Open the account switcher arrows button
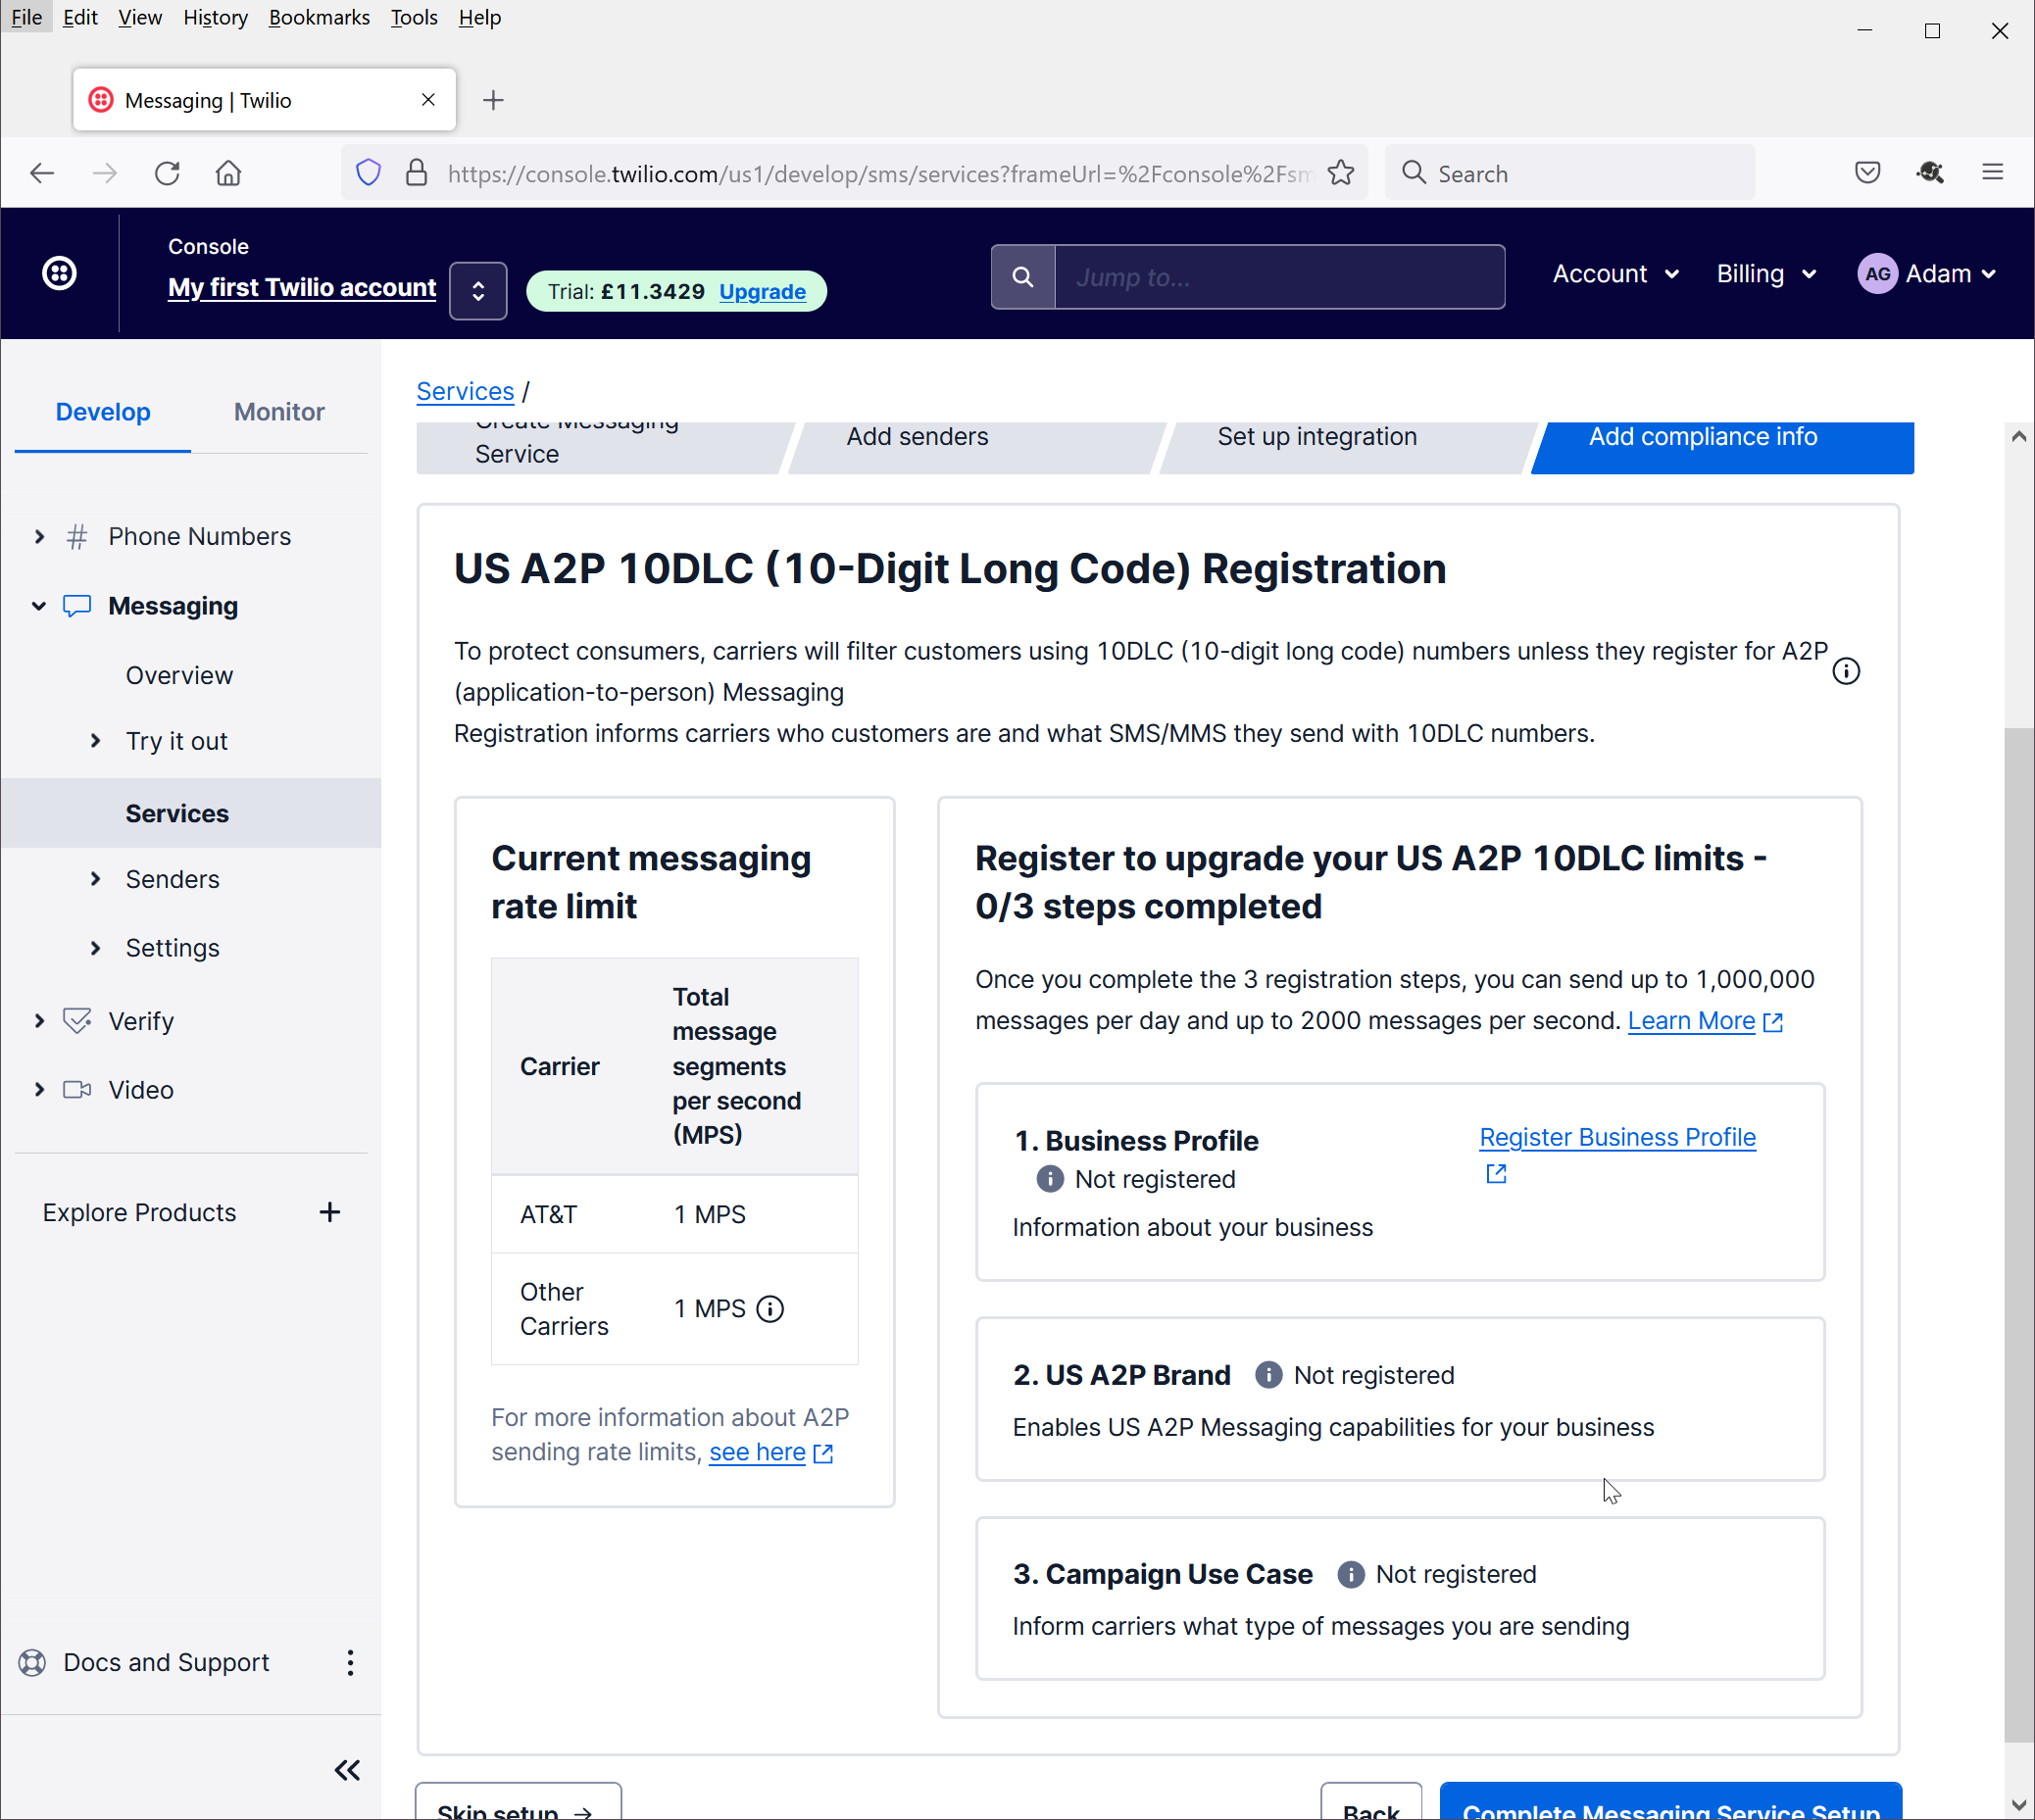Image resolution: width=2035 pixels, height=1820 pixels. click(478, 291)
